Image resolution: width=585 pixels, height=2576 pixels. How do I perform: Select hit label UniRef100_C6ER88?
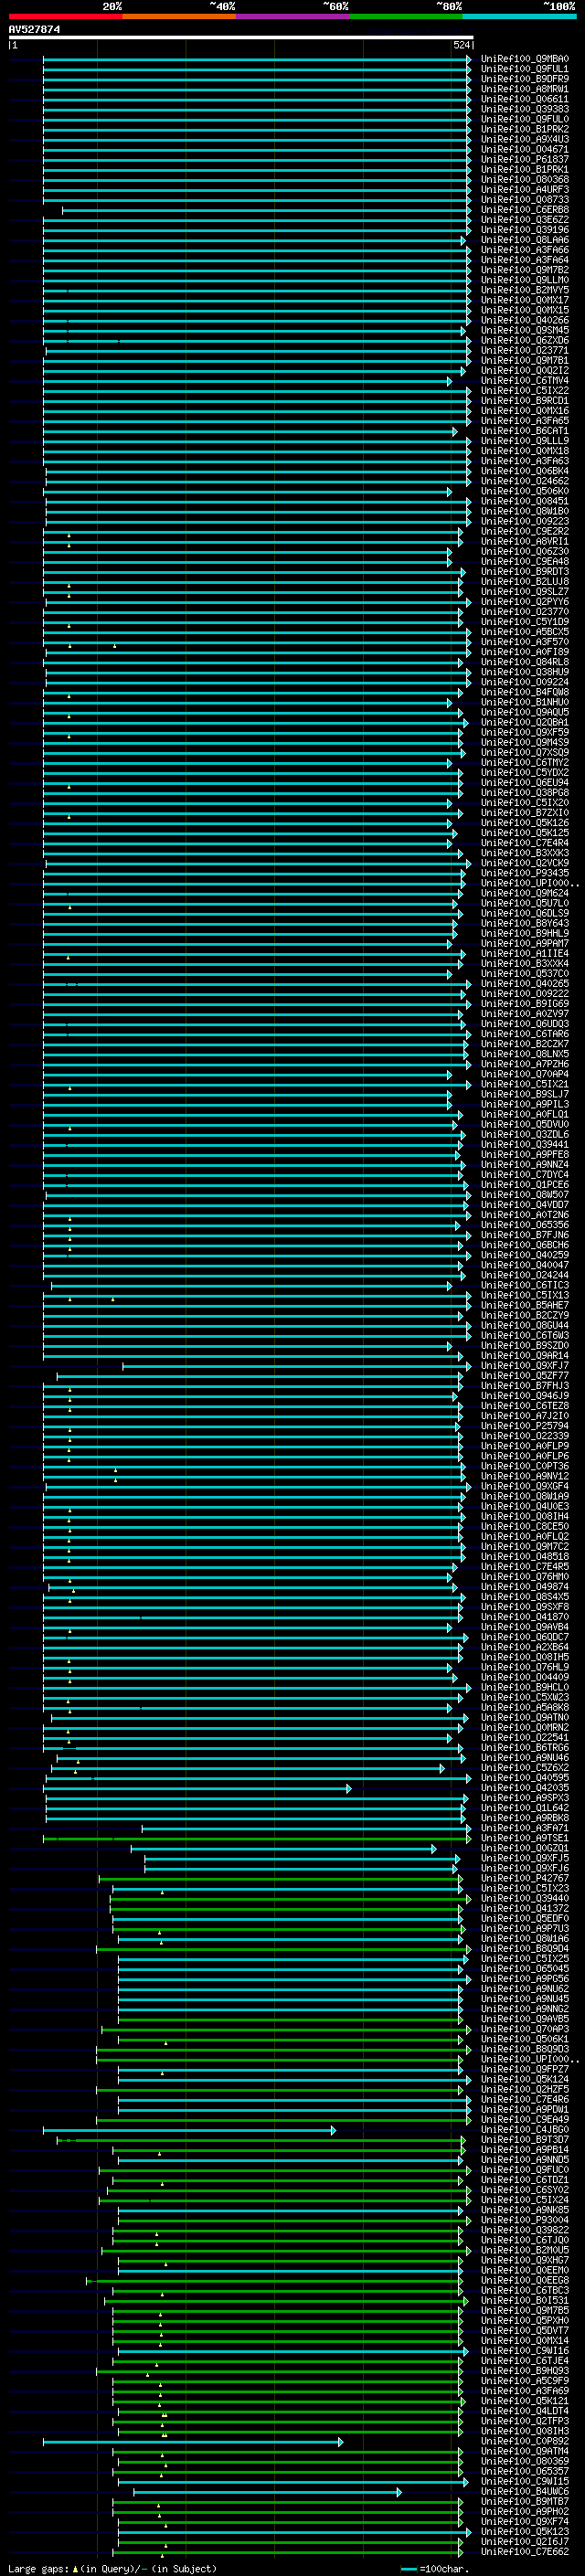[524, 210]
